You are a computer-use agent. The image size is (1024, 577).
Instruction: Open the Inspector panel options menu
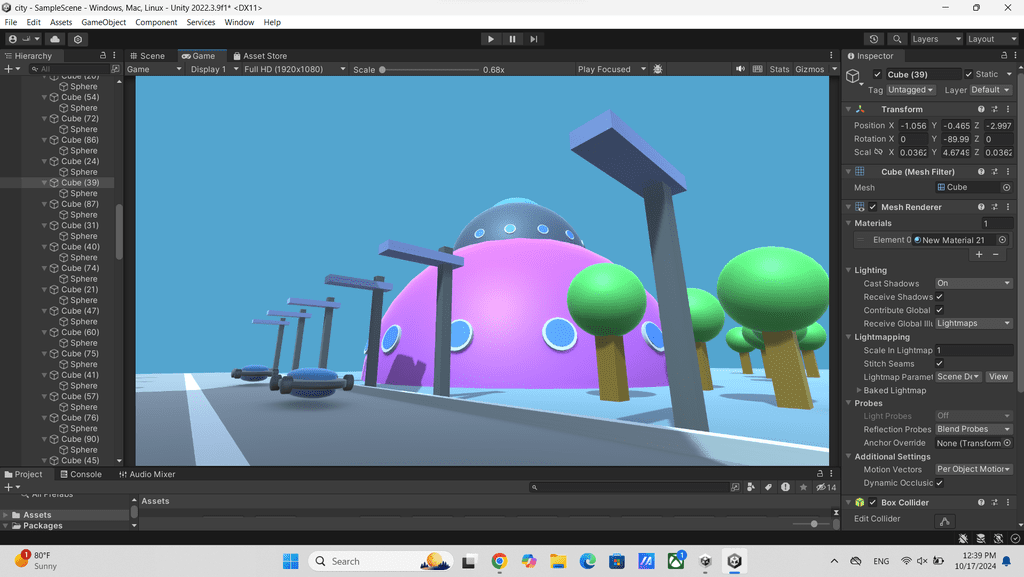coord(1015,55)
